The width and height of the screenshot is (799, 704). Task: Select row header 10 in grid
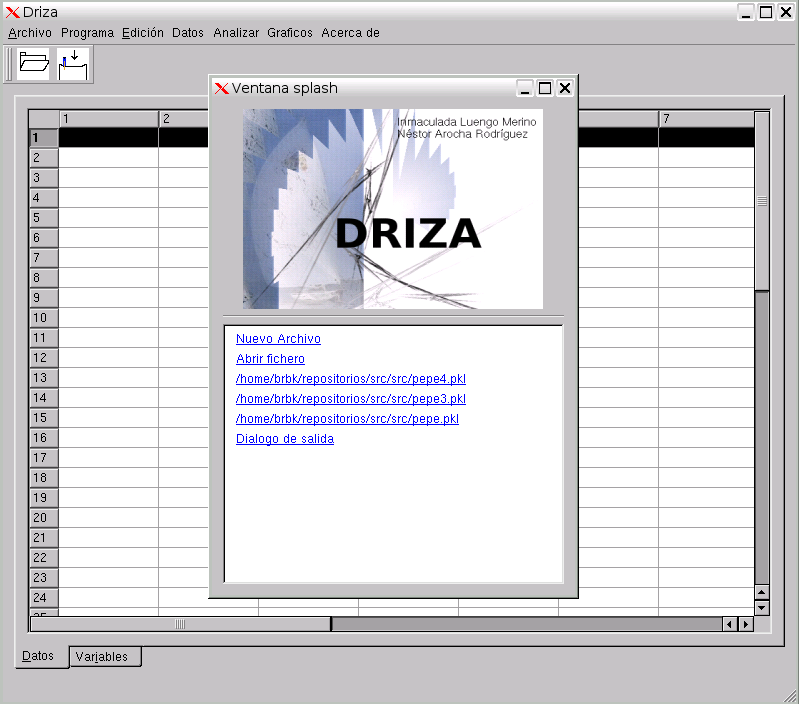44,317
